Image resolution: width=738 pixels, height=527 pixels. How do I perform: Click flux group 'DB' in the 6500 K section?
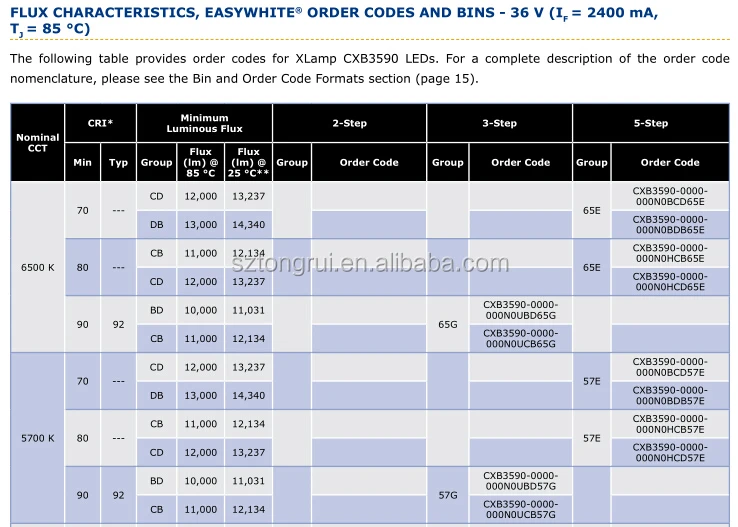(x=156, y=224)
